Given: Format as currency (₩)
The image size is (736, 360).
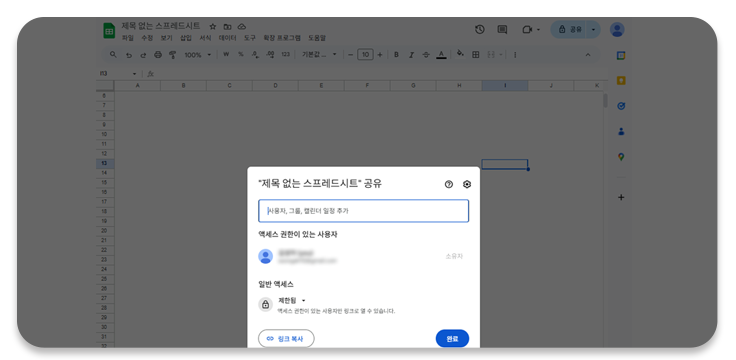Looking at the screenshot, I should (226, 54).
